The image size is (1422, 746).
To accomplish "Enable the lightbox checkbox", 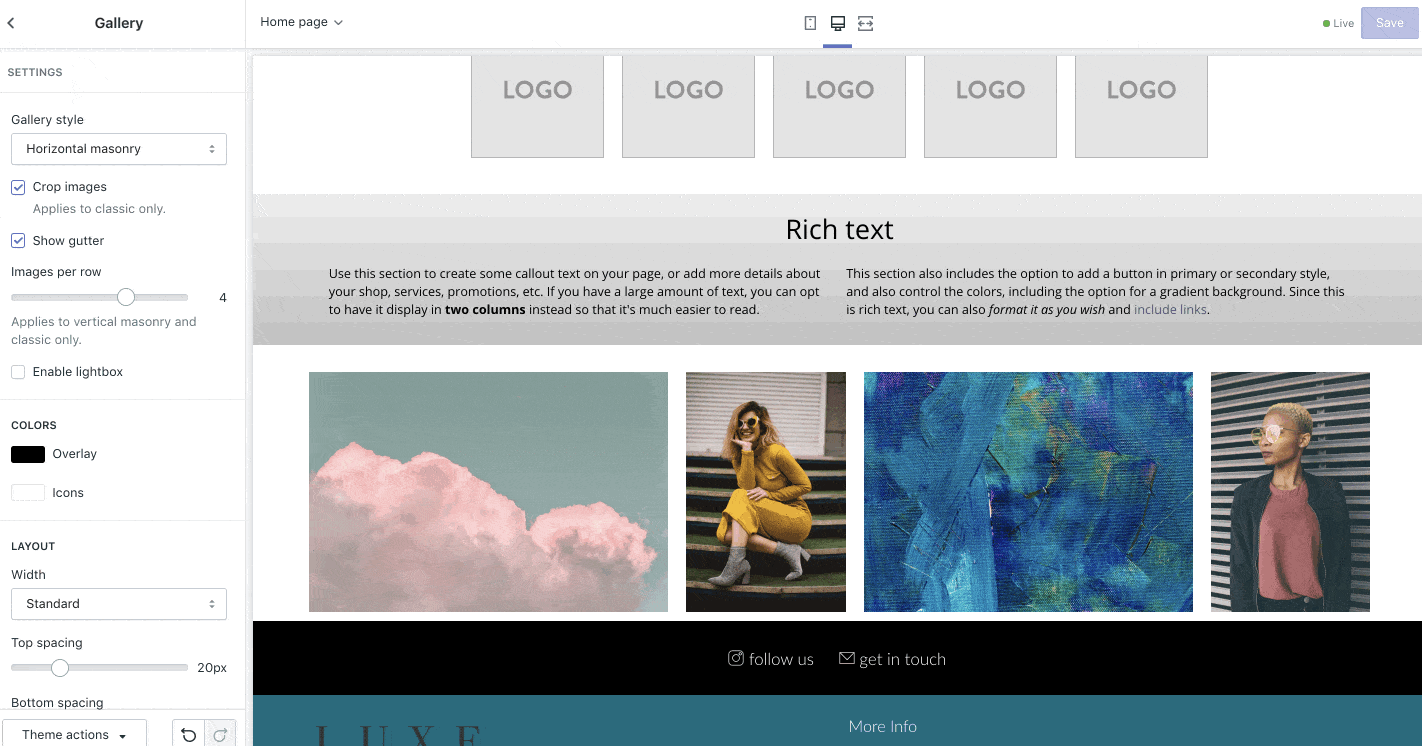I will pos(18,372).
